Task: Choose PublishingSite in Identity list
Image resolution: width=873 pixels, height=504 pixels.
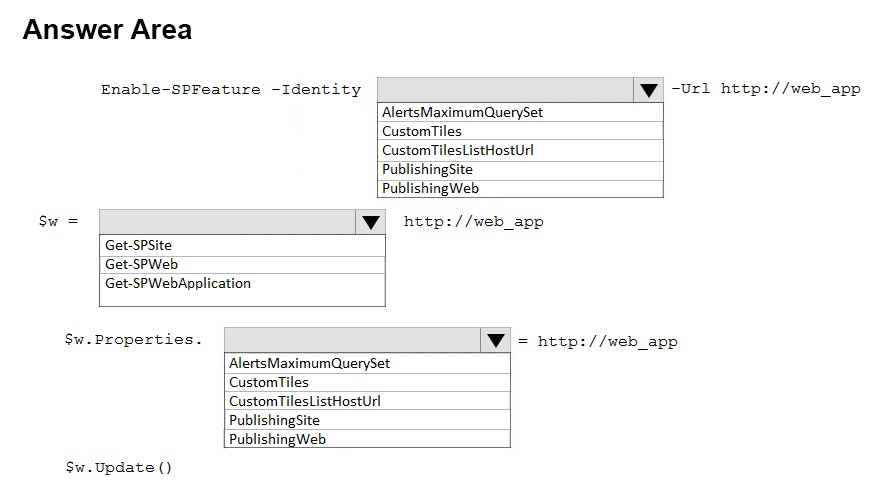Action: pyautogui.click(x=427, y=169)
